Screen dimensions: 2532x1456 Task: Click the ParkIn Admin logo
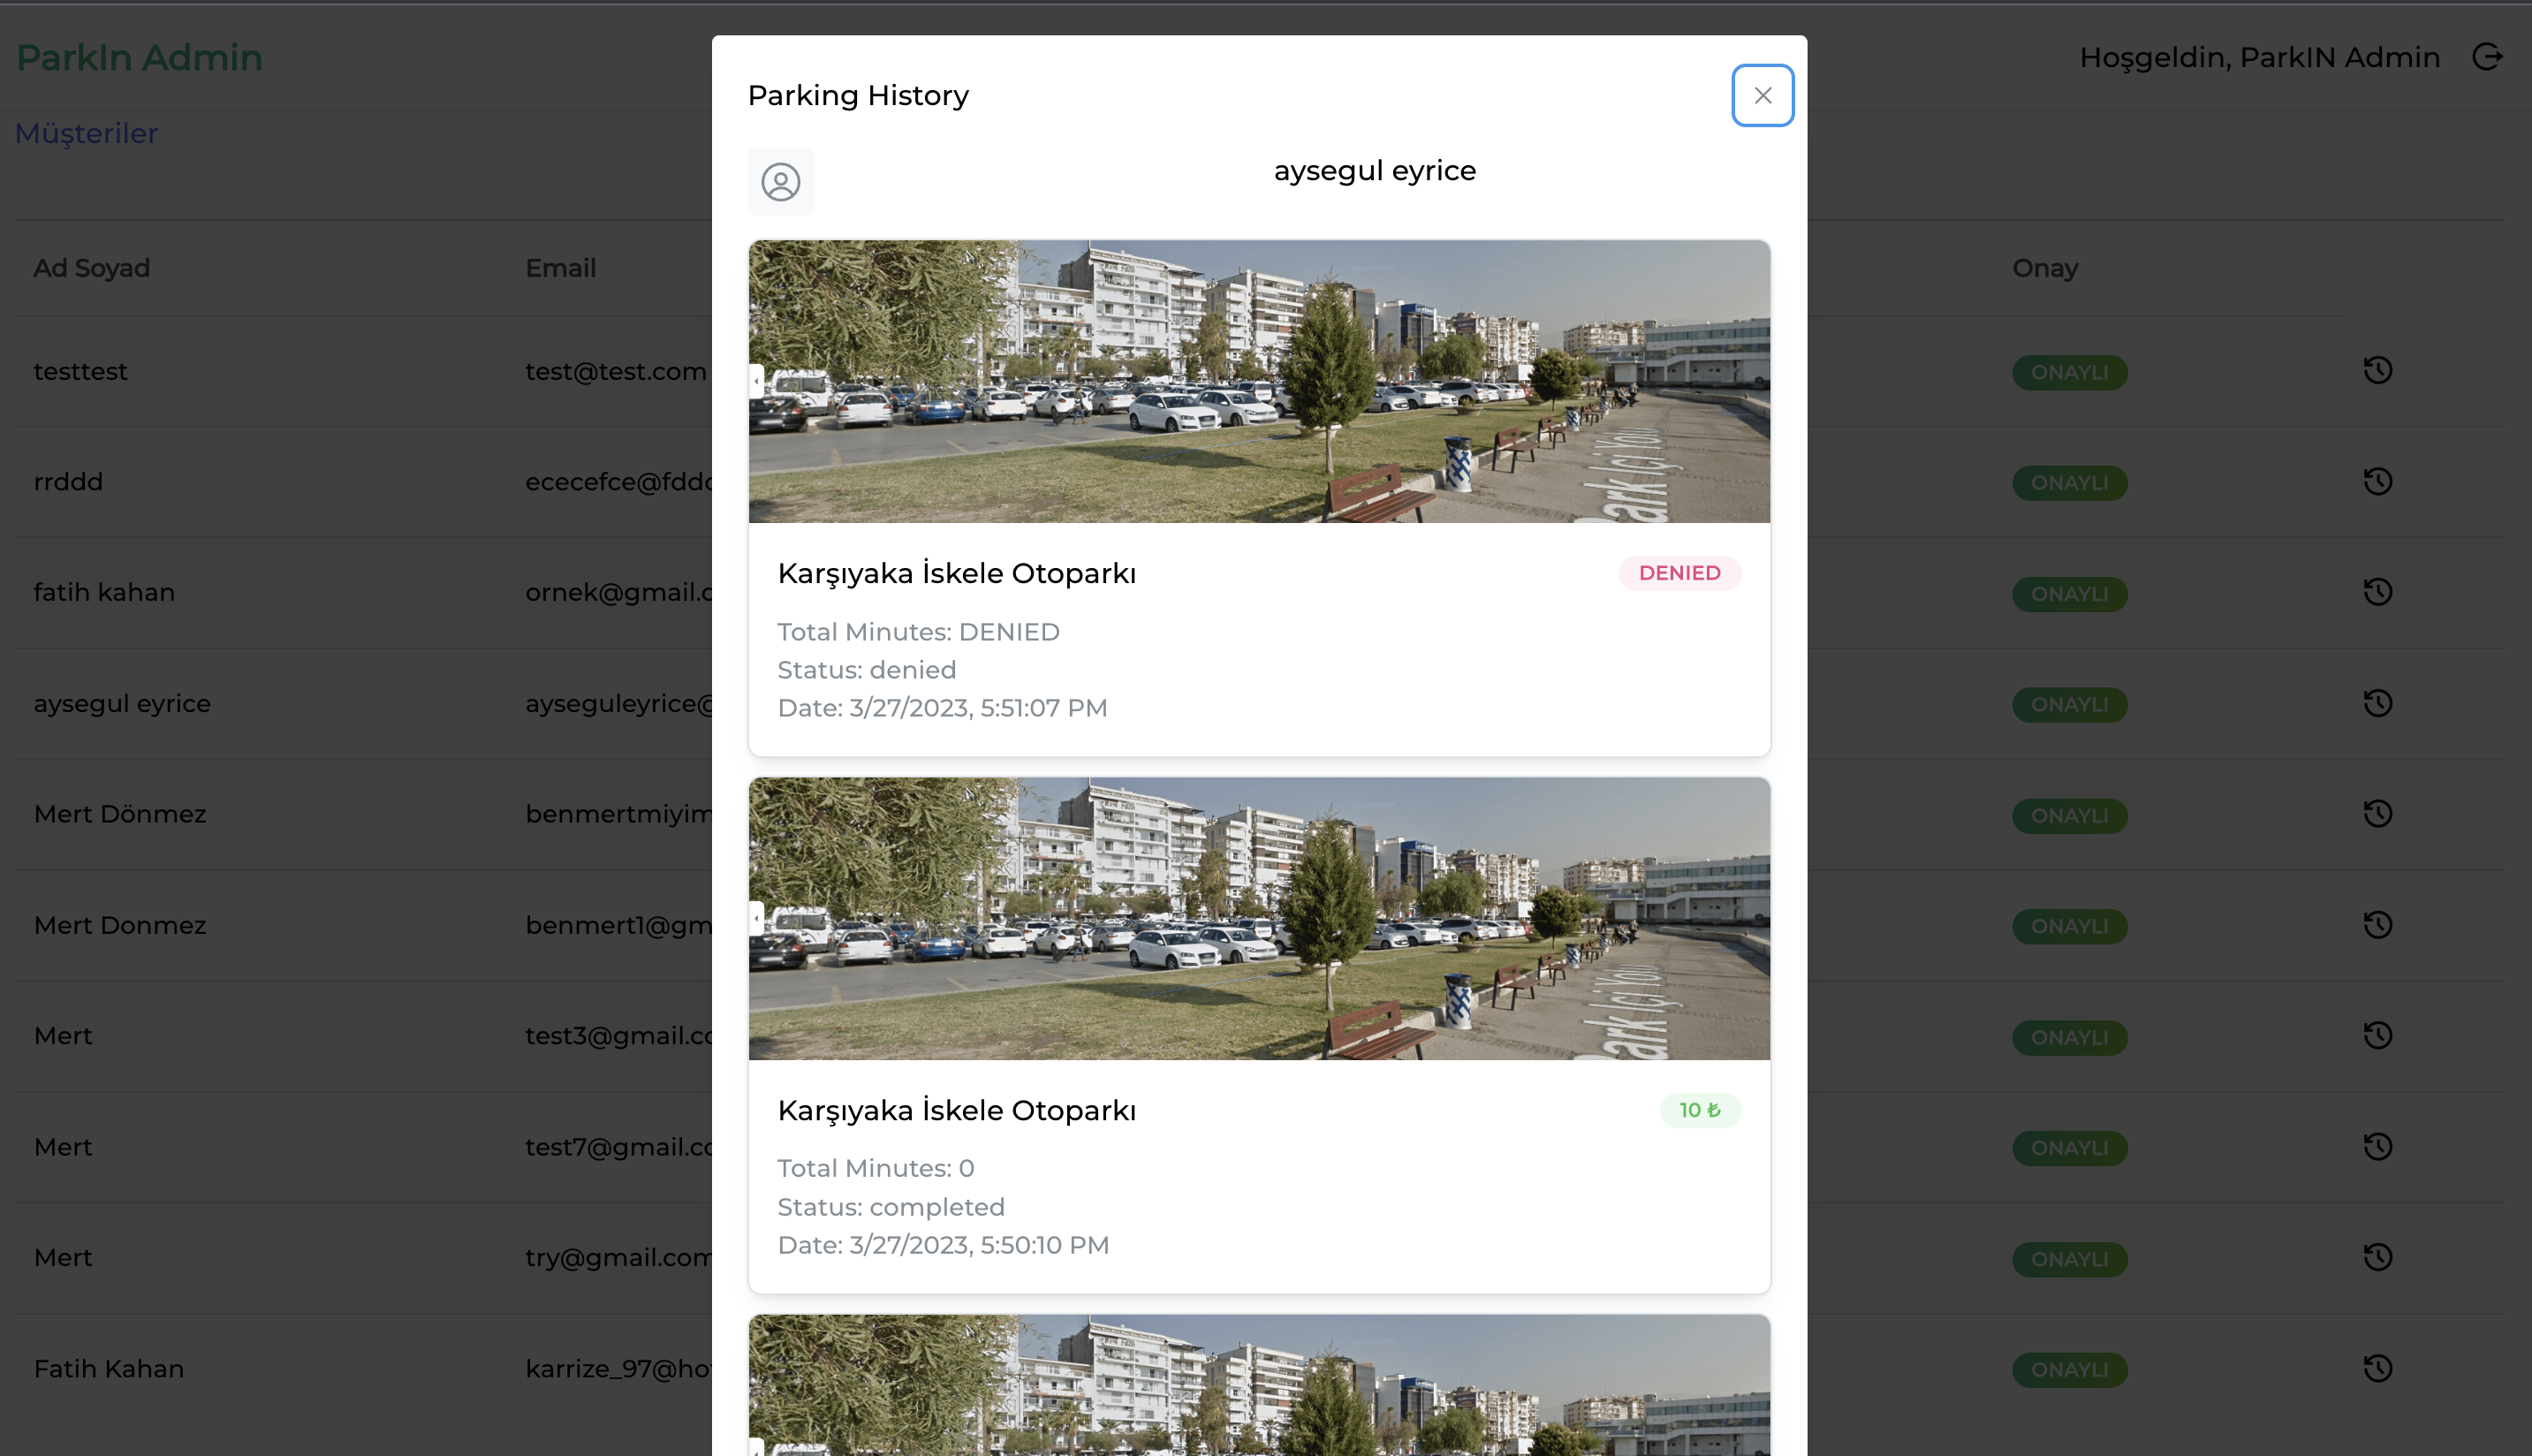click(x=139, y=57)
